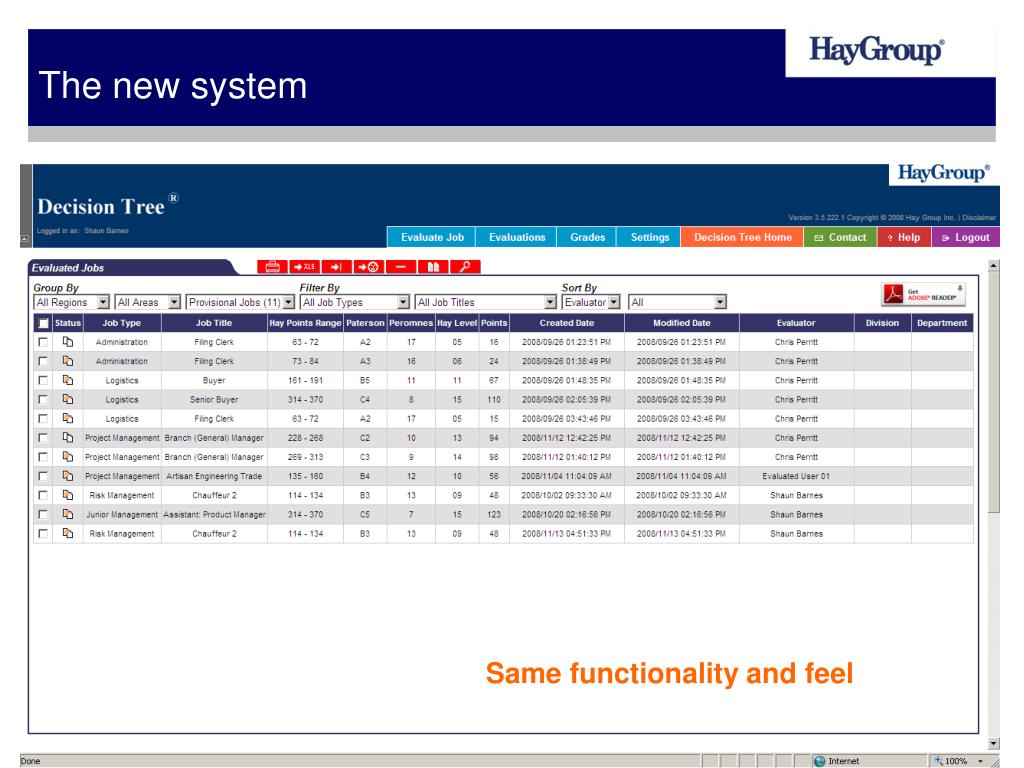Click the red Print toolbar icon
The height and width of the screenshot is (768, 1024).
[x=272, y=266]
